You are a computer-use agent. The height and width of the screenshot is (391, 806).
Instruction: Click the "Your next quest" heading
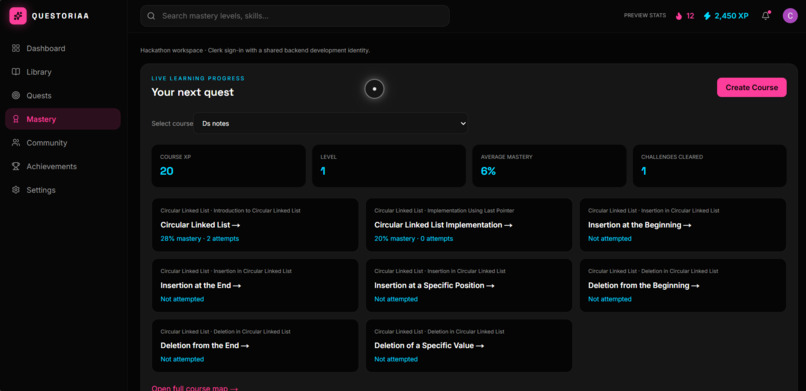(192, 92)
